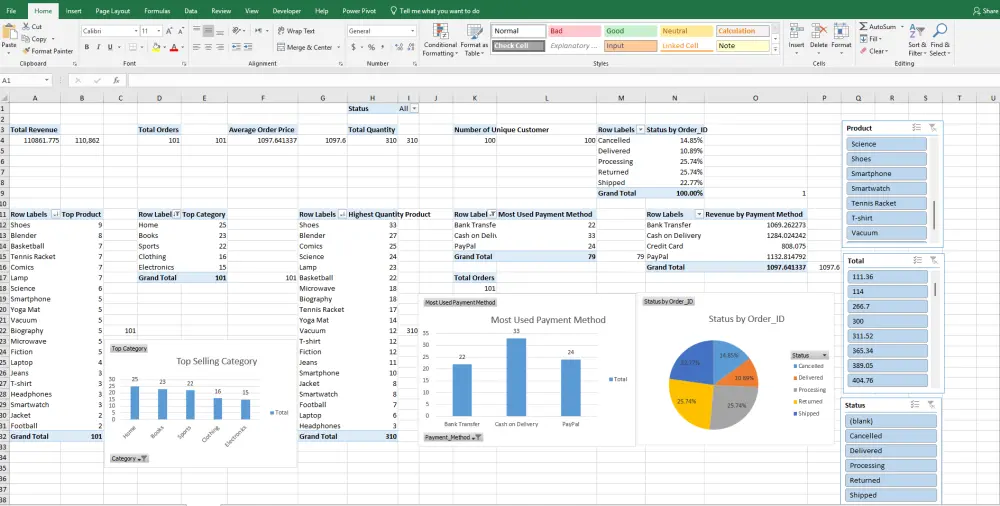Viewport: 1000px width, 506px height.
Task: Toggle Wrap Text
Action: (x=296, y=31)
